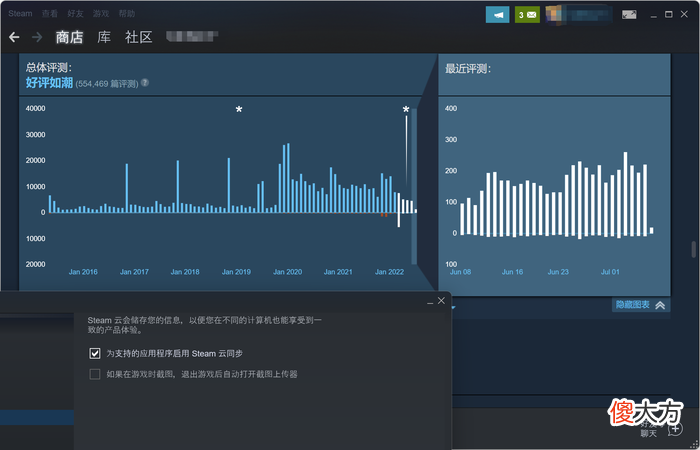Click the 好评如潮 review summary
700x450 pixels.
click(49, 83)
